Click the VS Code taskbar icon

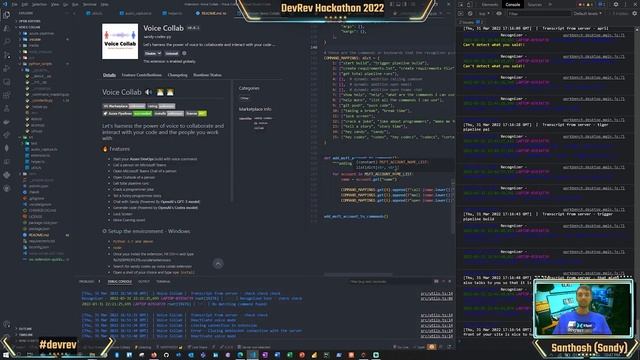click(x=253, y=355)
